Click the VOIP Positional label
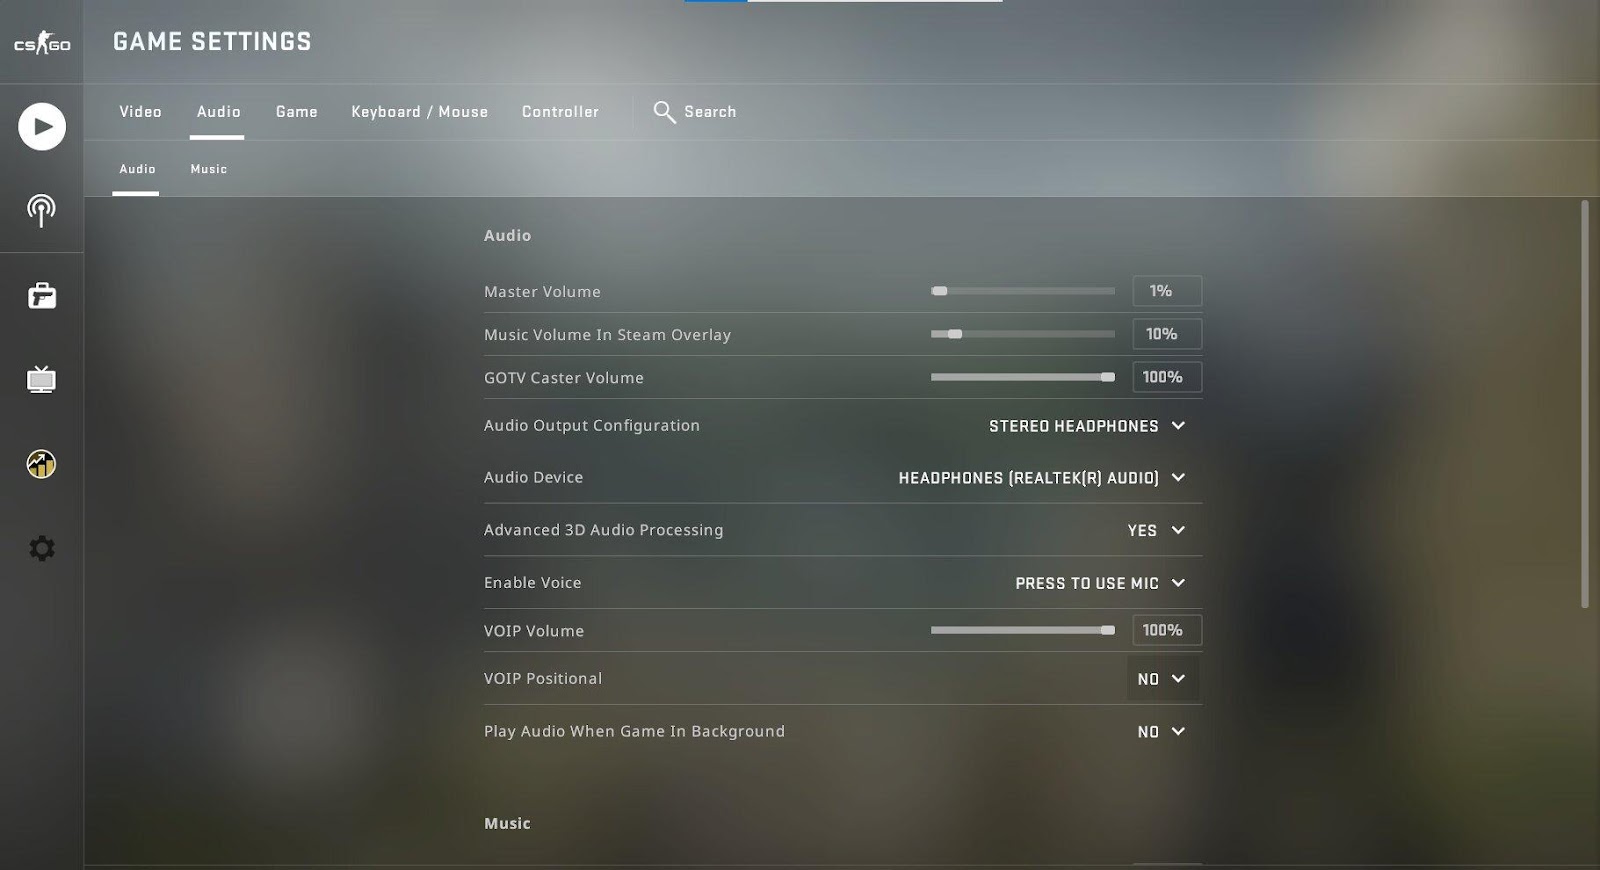Viewport: 1600px width, 870px height. pos(543,679)
